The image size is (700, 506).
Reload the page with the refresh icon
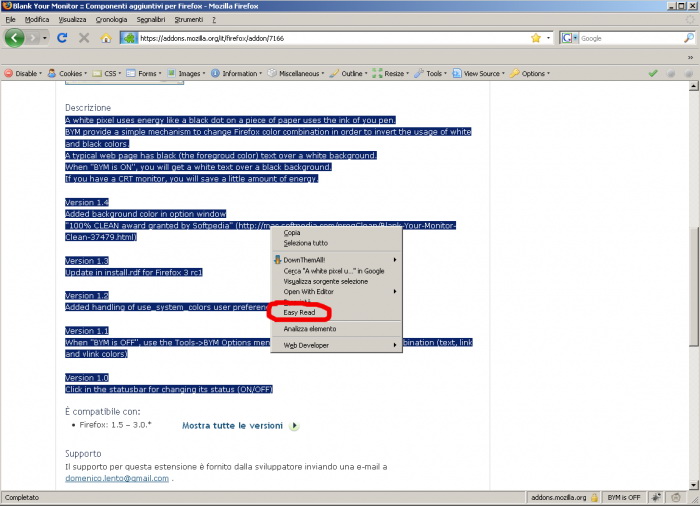coord(62,38)
